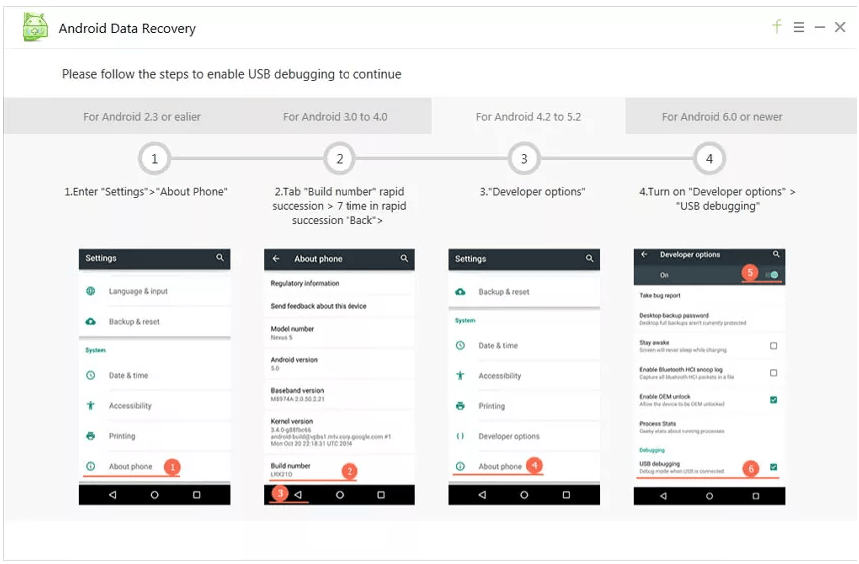Image resolution: width=859 pixels, height=564 pixels.
Task: Click back arrow in About phone header
Action: point(276,258)
